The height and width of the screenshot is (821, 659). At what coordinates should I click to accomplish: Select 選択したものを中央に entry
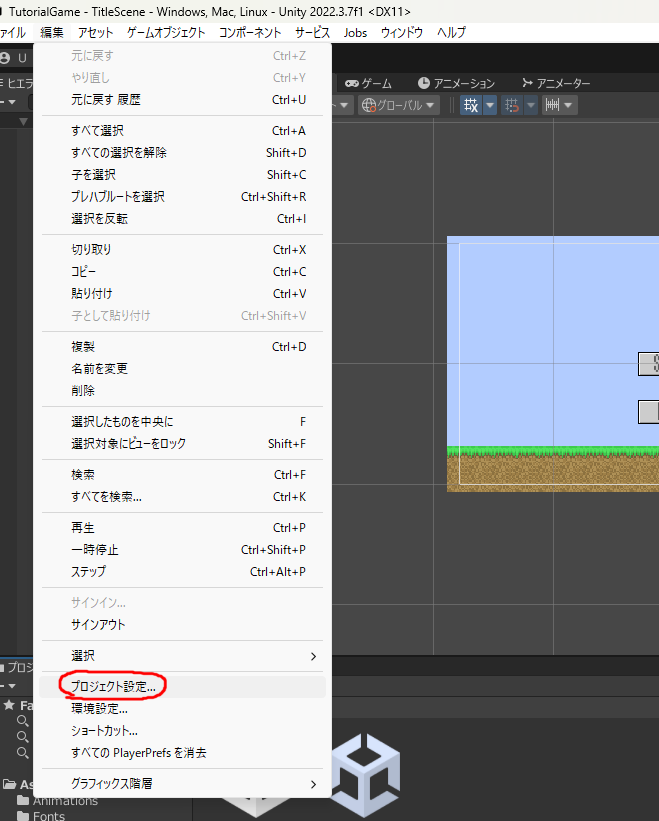point(182,421)
